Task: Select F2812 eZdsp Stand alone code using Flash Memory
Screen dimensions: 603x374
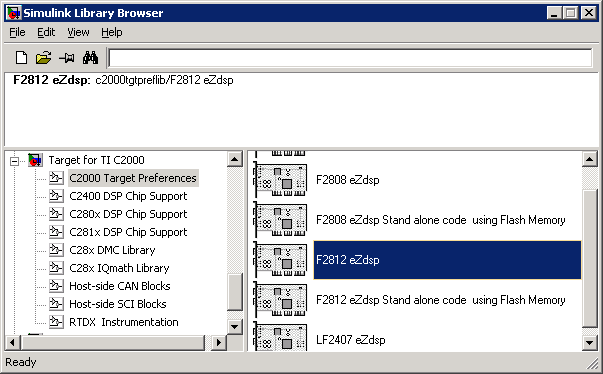Action: [x=441, y=300]
